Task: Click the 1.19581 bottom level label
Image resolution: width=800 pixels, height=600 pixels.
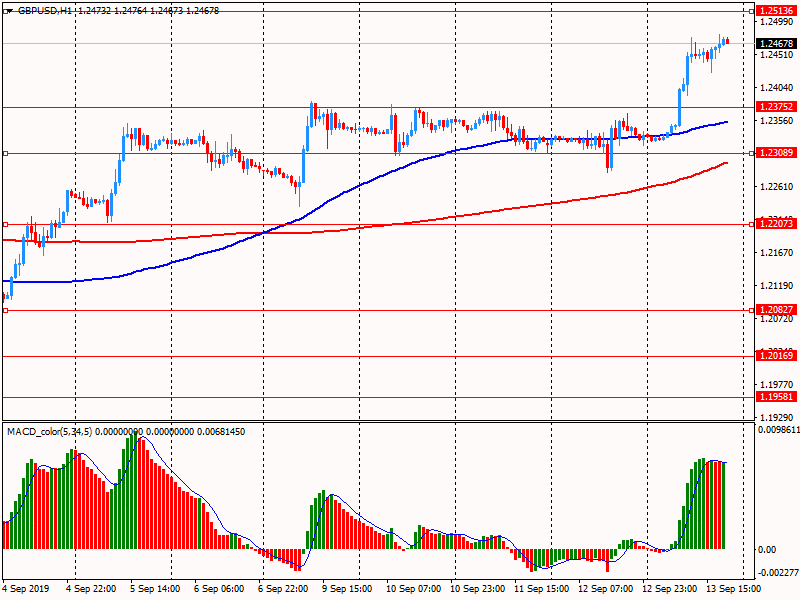Action: 777,396
